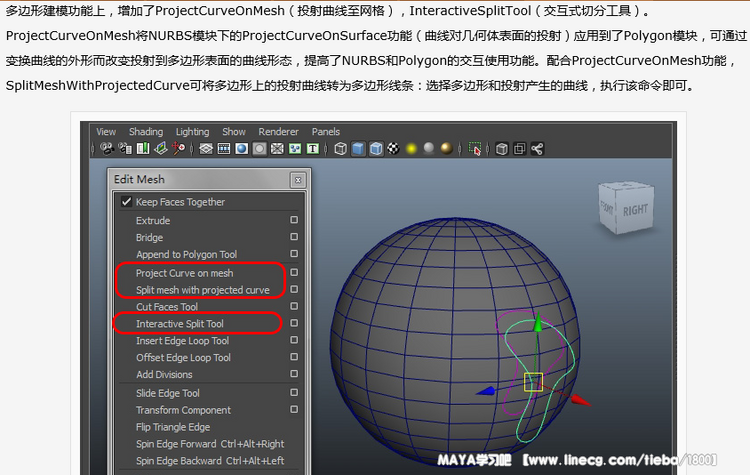Open Split mesh with projected curve option box
Screen dimensions: 750x475
(294, 289)
